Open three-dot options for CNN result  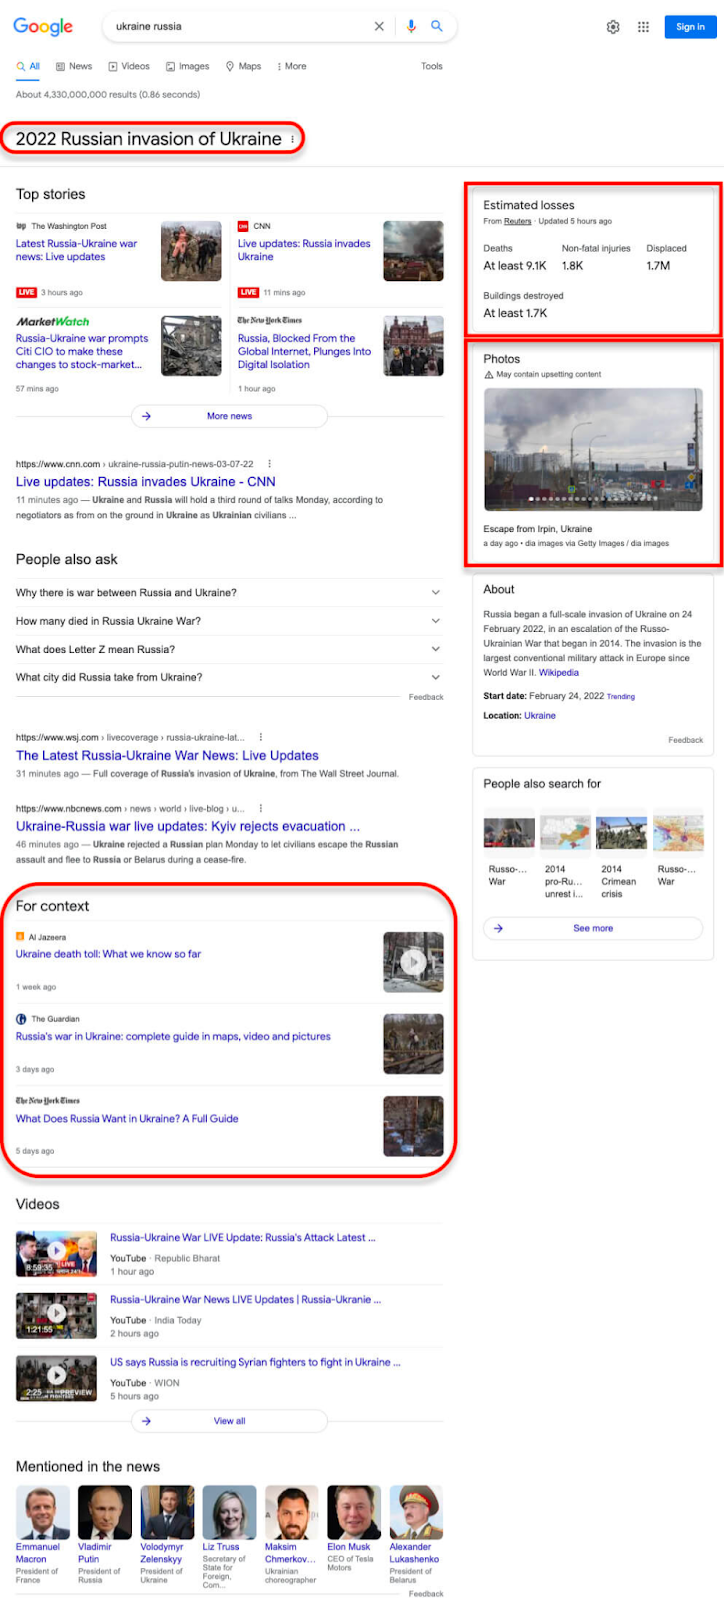[269, 464]
